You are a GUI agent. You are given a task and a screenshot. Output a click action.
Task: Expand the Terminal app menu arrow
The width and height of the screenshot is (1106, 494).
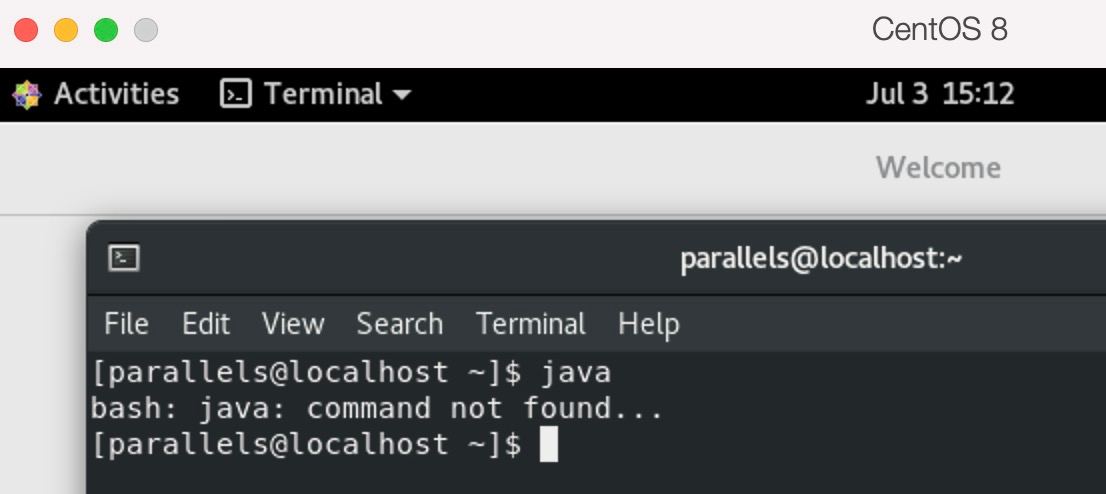point(402,95)
